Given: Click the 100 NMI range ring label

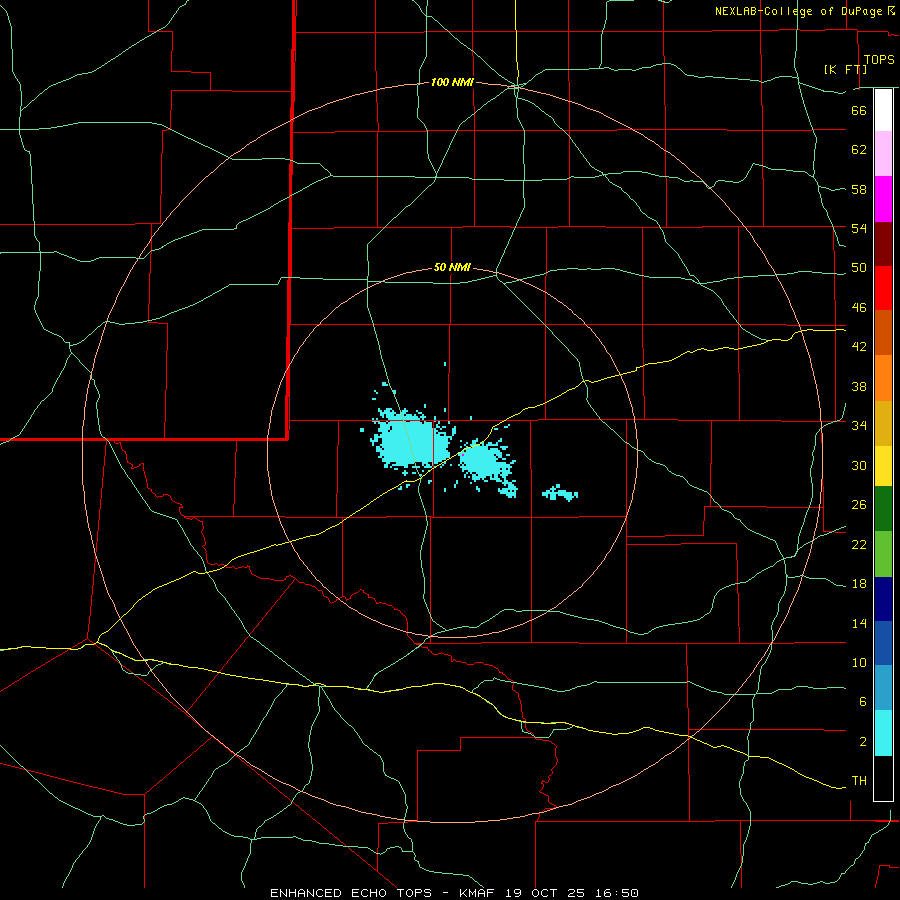Looking at the screenshot, I should click(x=452, y=83).
